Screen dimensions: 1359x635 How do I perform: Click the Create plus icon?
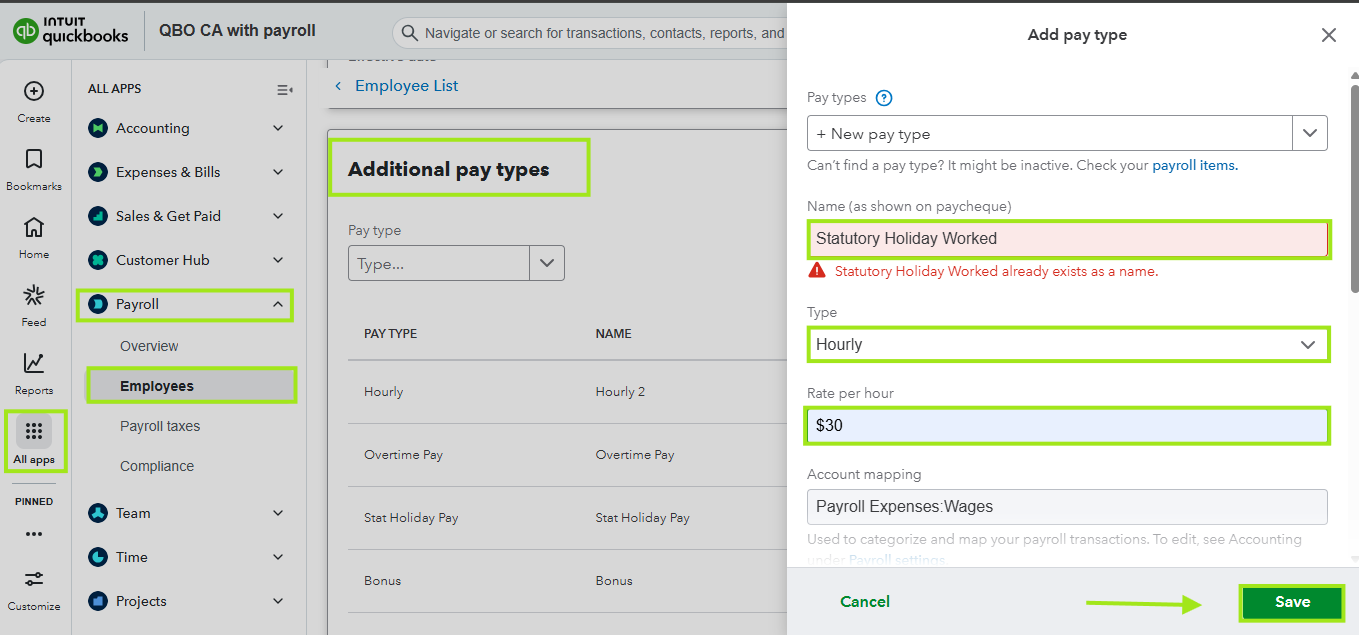[34, 92]
